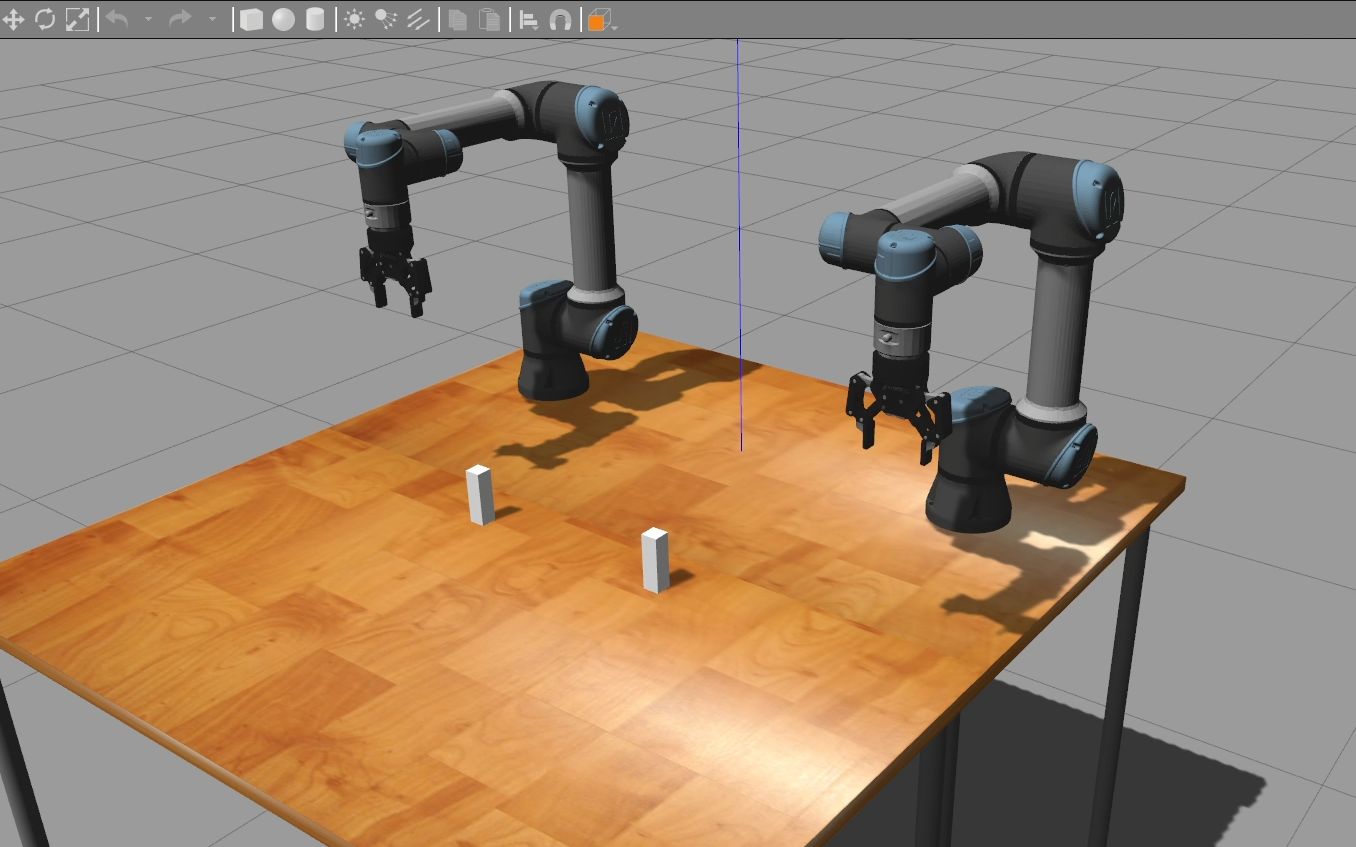Viewport: 1356px width, 847px height.
Task: Open the Align tool
Action: (529, 19)
